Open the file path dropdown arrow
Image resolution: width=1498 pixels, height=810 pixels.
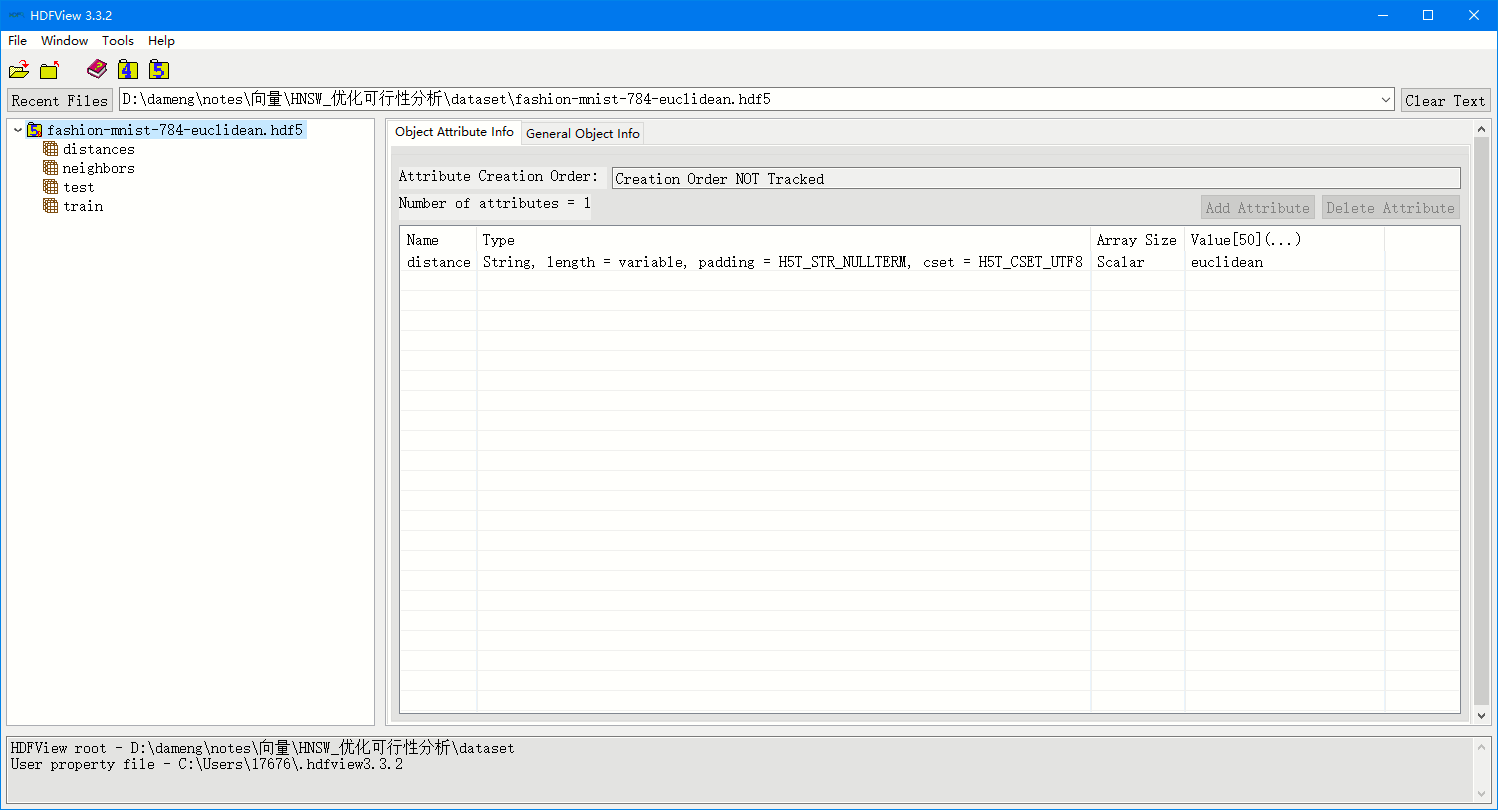click(1385, 100)
